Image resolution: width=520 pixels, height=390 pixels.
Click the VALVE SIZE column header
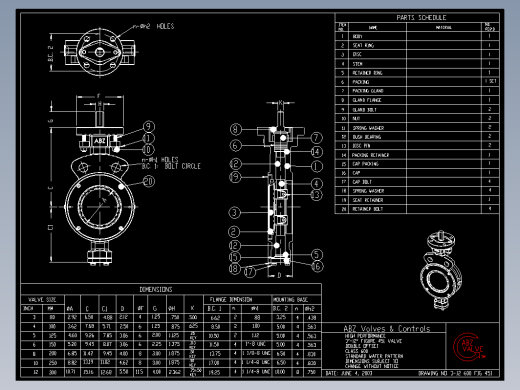click(42, 299)
